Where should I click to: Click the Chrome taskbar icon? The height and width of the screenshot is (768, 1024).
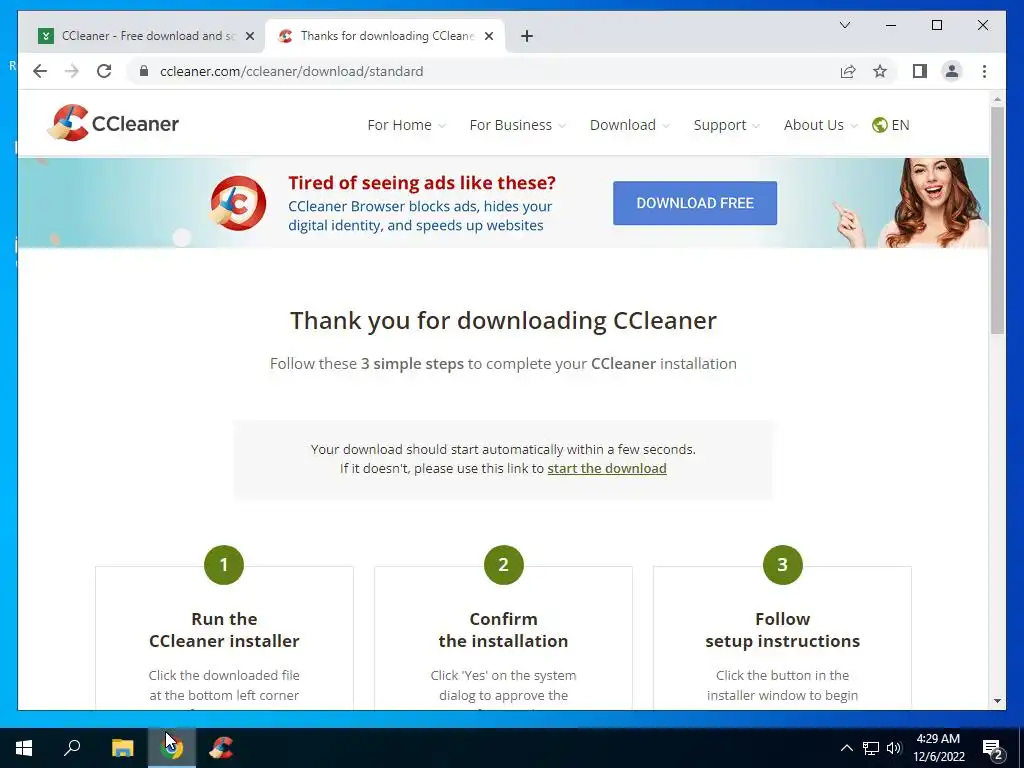(172, 748)
